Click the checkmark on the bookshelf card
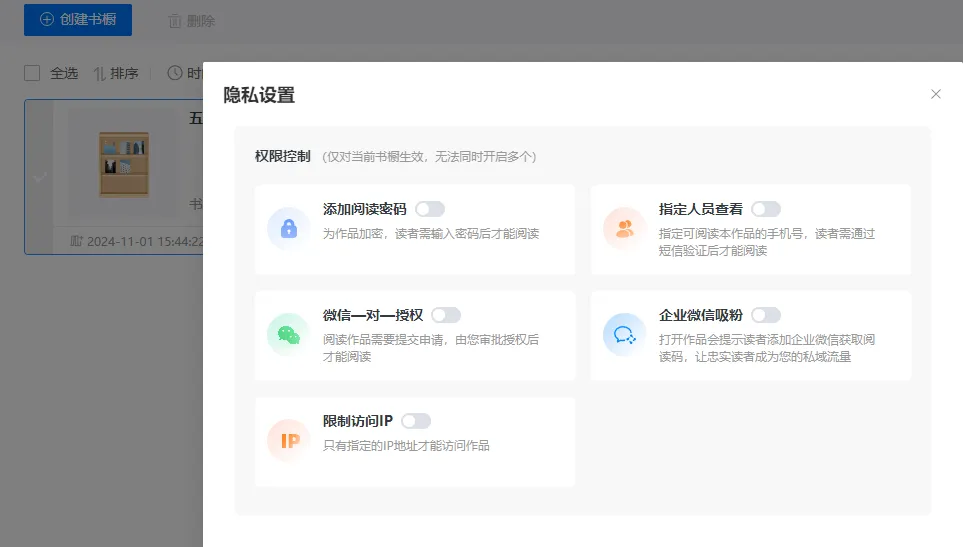The image size is (963, 547). pos(39,177)
